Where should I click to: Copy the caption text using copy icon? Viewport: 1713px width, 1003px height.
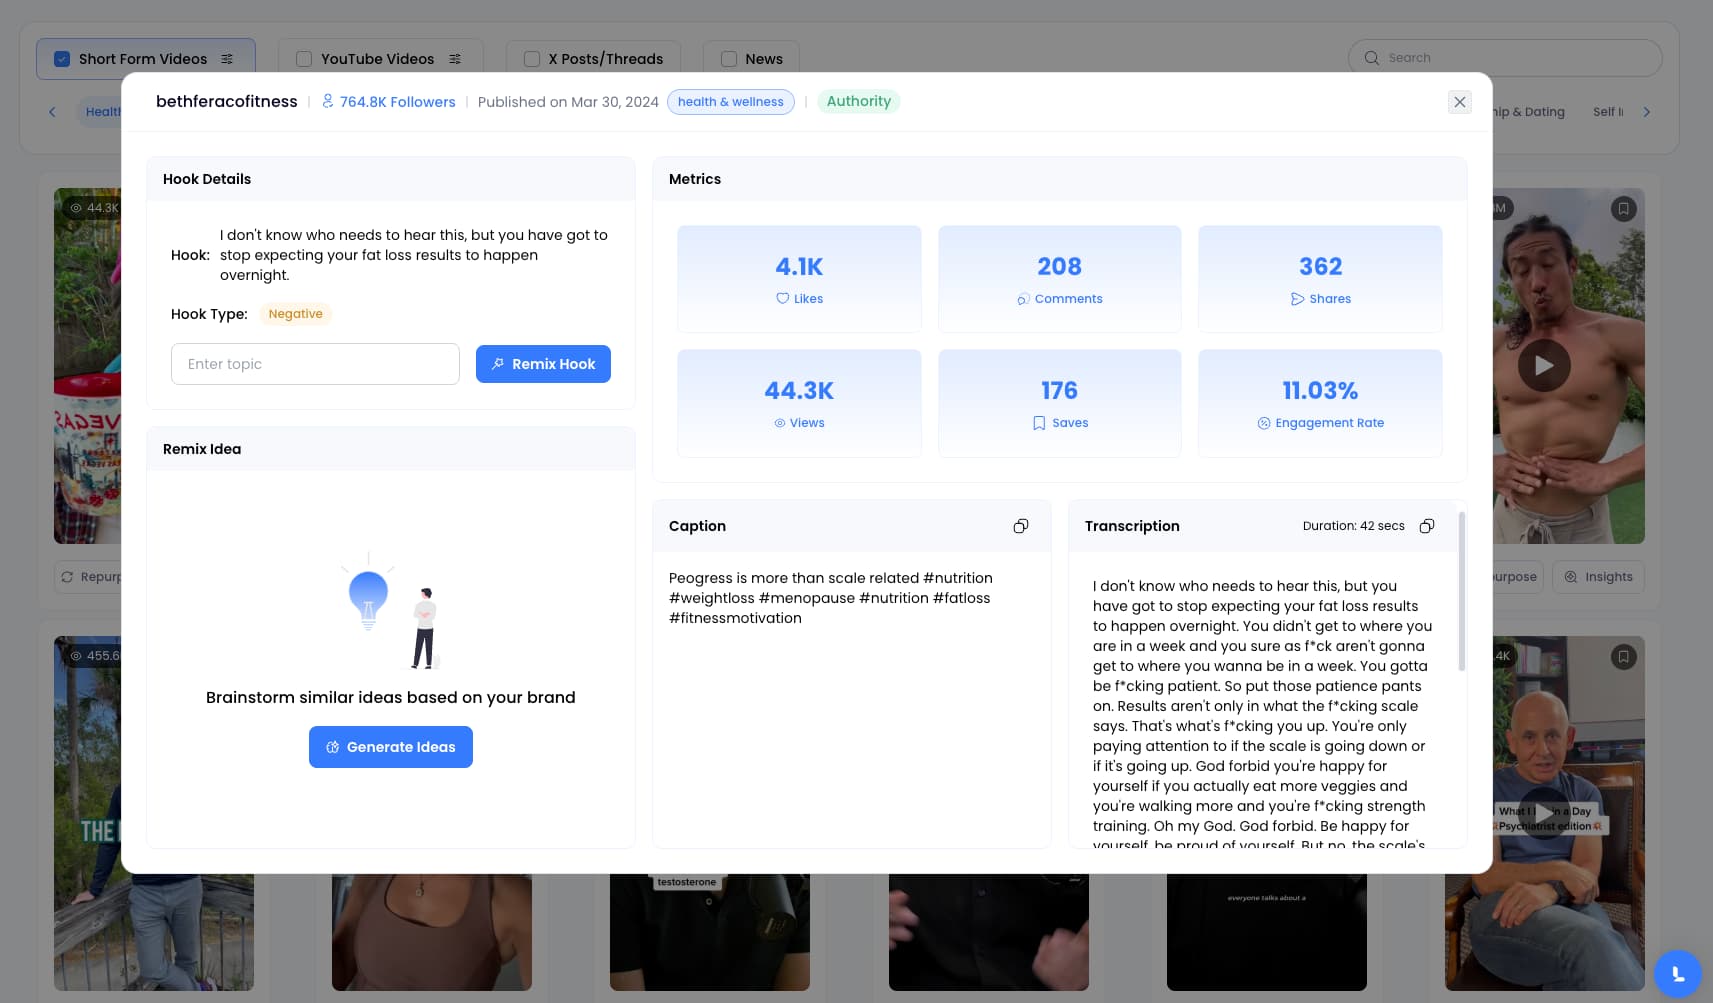(x=1020, y=526)
